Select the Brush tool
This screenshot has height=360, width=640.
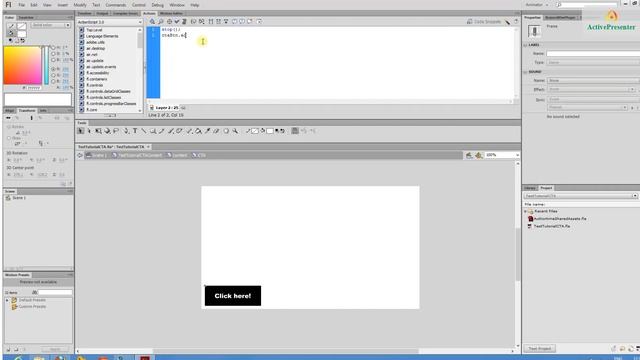coord(171,131)
